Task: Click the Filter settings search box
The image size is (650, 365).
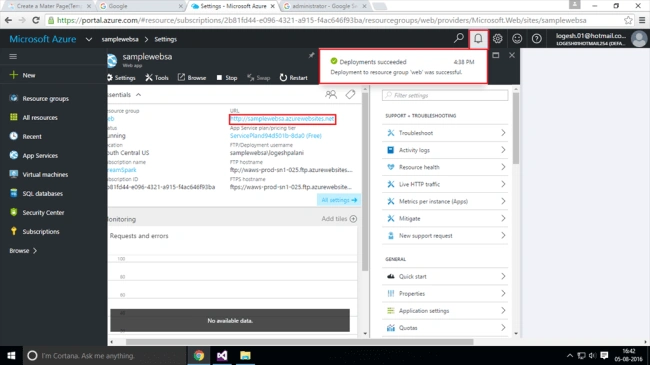Action: [445, 95]
